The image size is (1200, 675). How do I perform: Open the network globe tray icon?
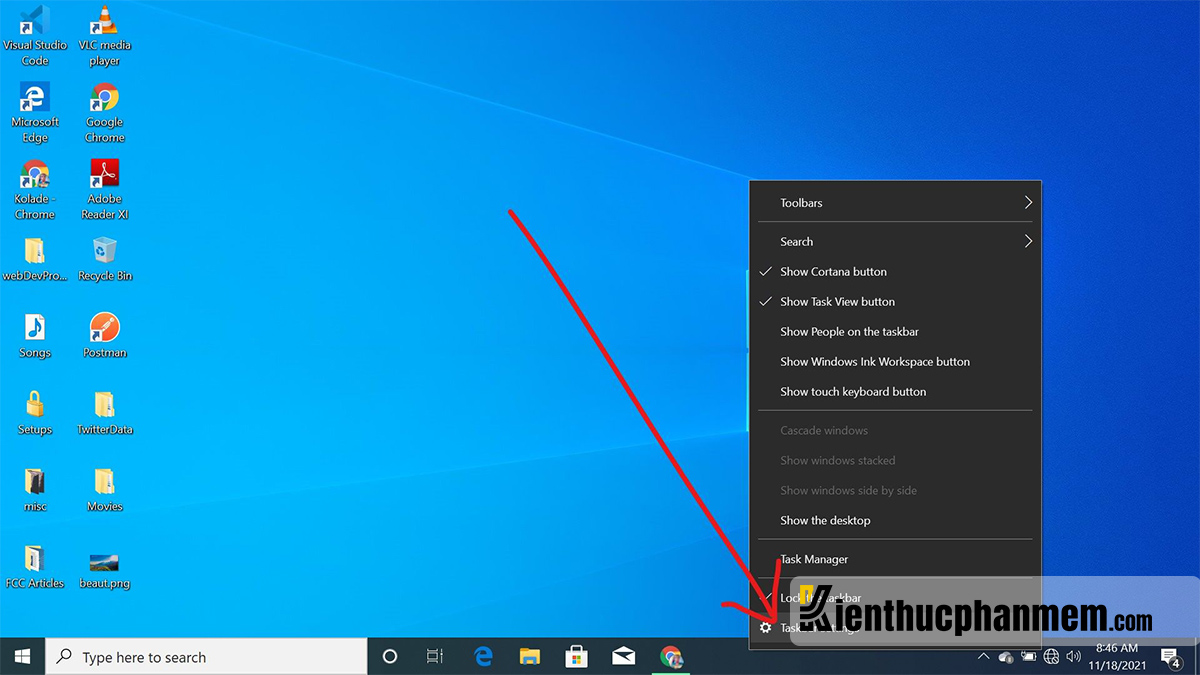point(1051,657)
